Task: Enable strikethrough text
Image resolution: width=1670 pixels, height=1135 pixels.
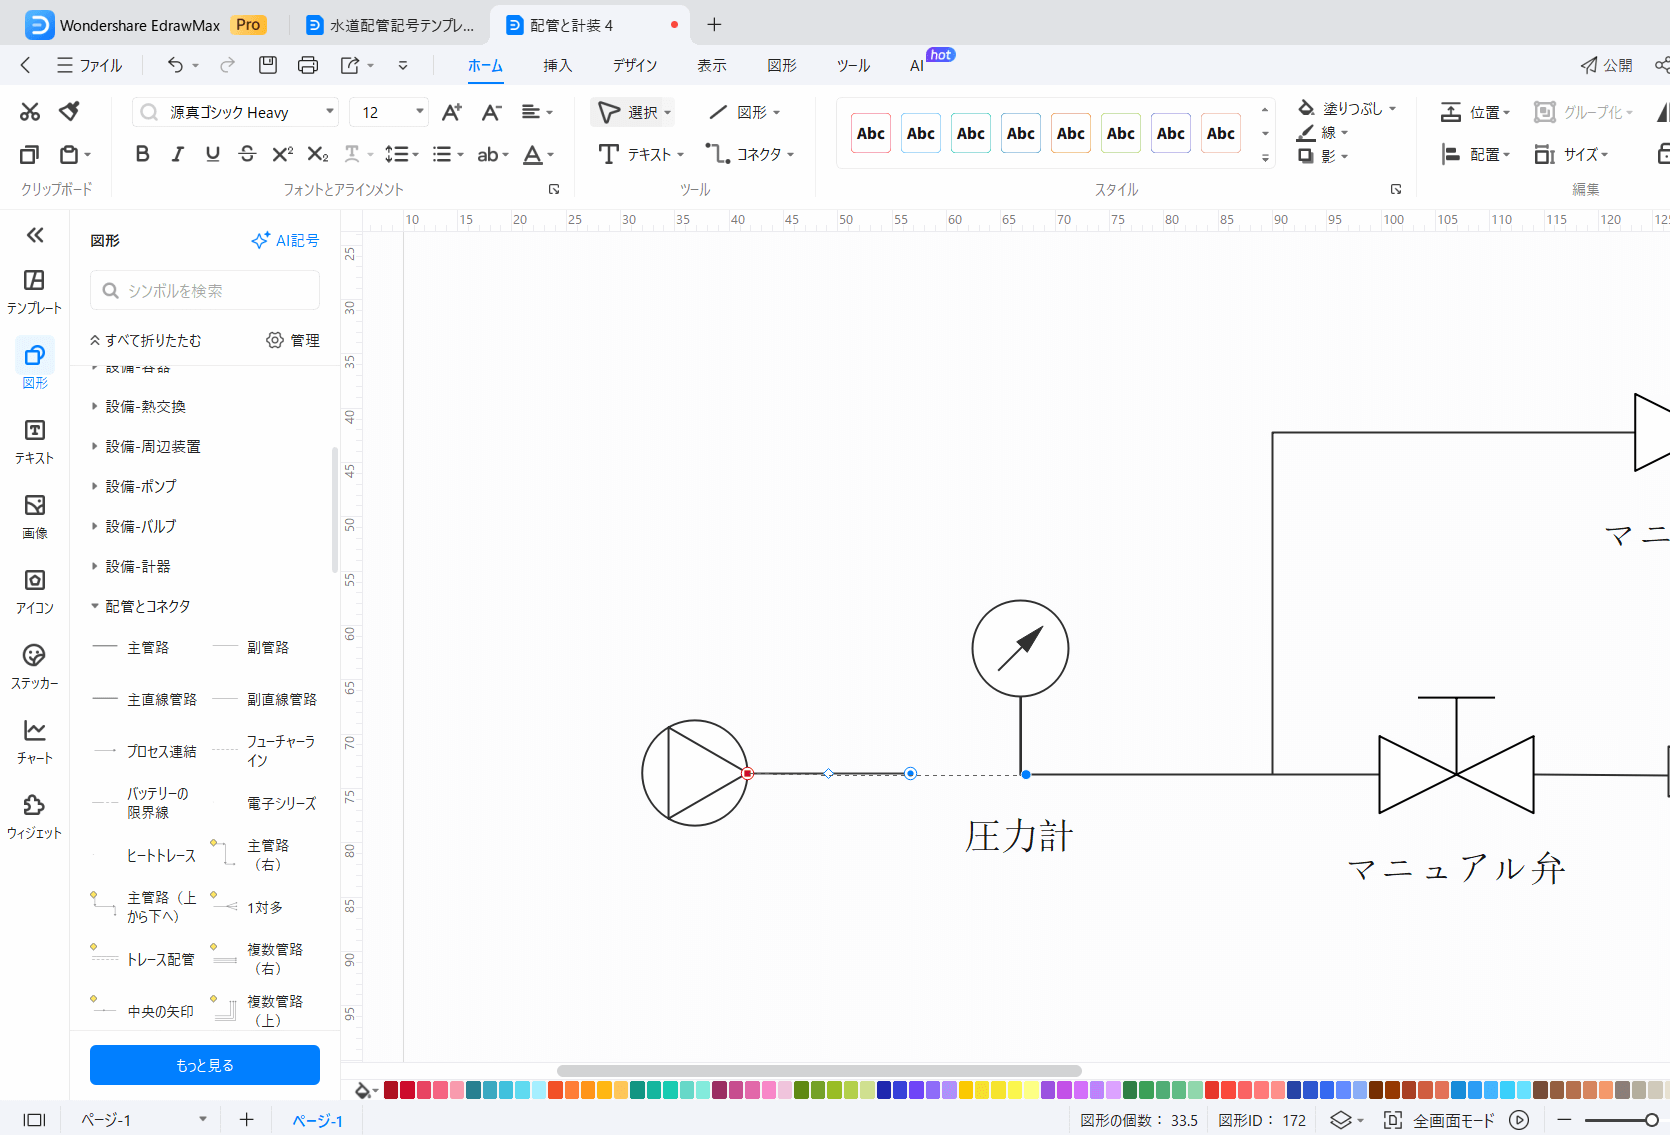Action: point(247,154)
